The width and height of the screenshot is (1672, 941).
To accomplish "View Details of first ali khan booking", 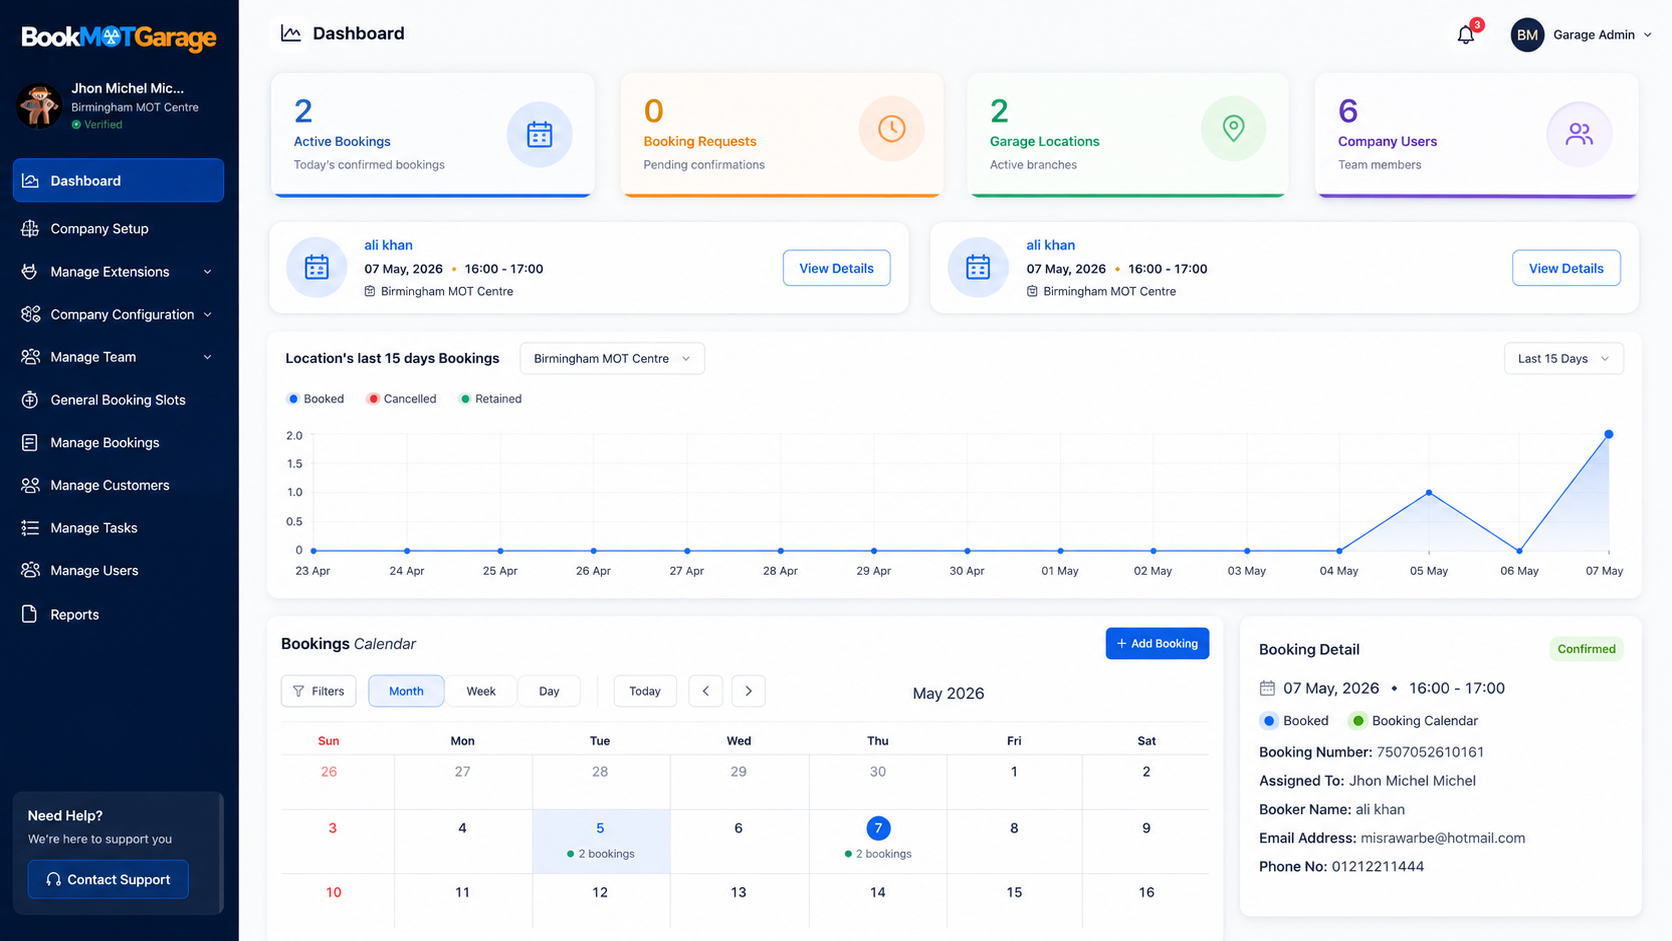I will pyautogui.click(x=836, y=268).
